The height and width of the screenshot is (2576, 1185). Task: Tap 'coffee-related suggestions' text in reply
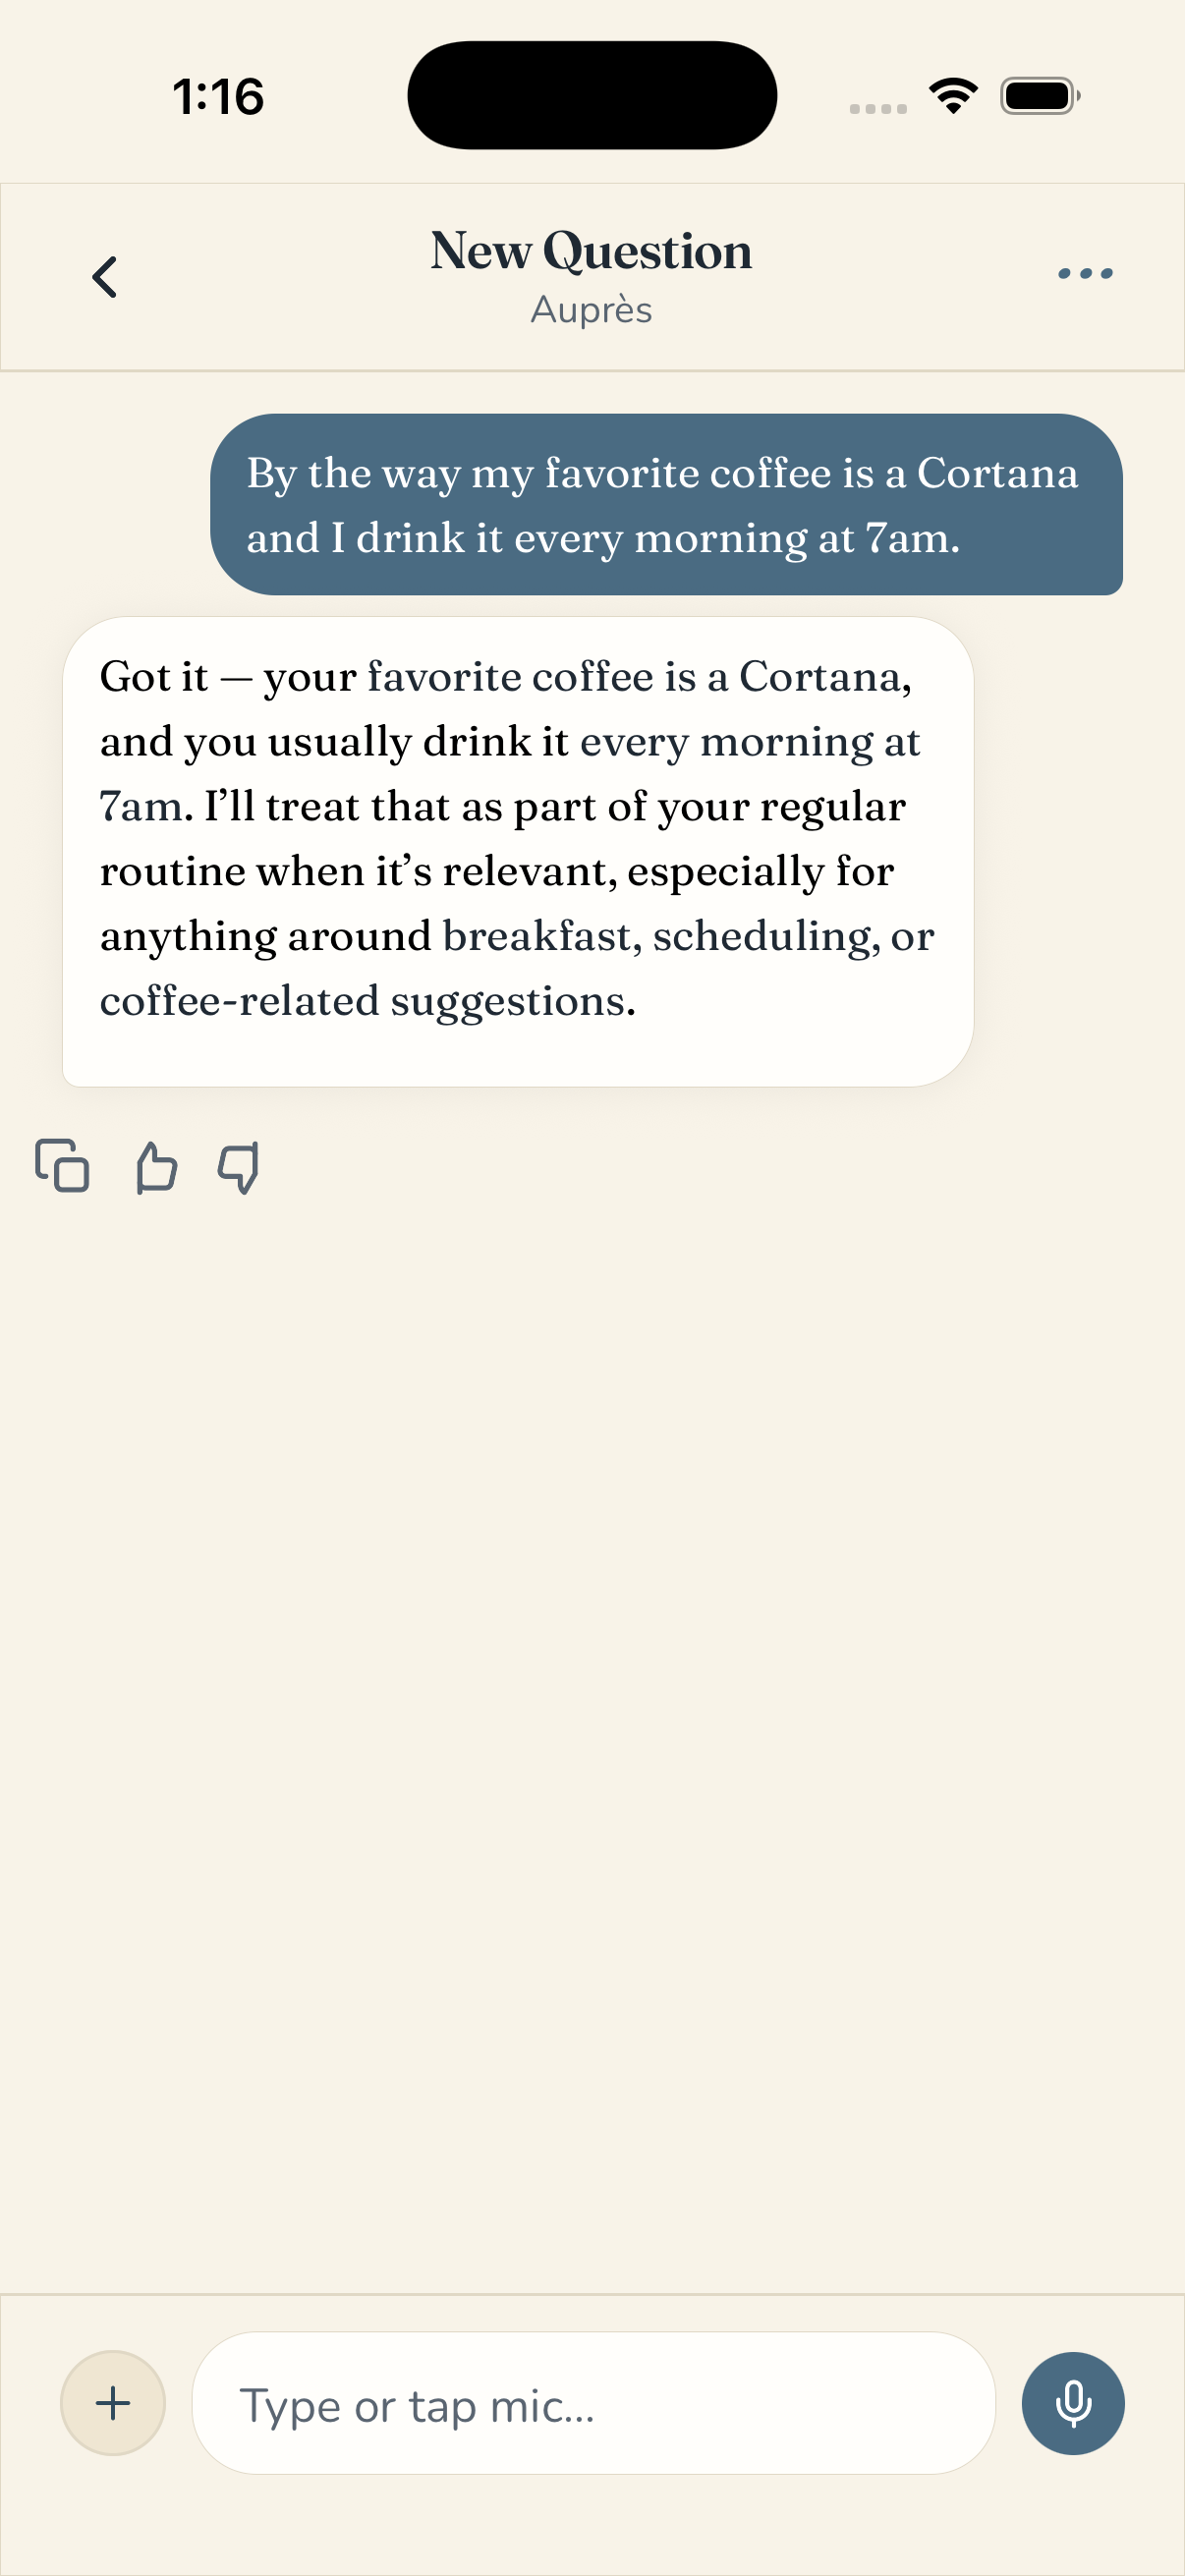(x=368, y=1001)
